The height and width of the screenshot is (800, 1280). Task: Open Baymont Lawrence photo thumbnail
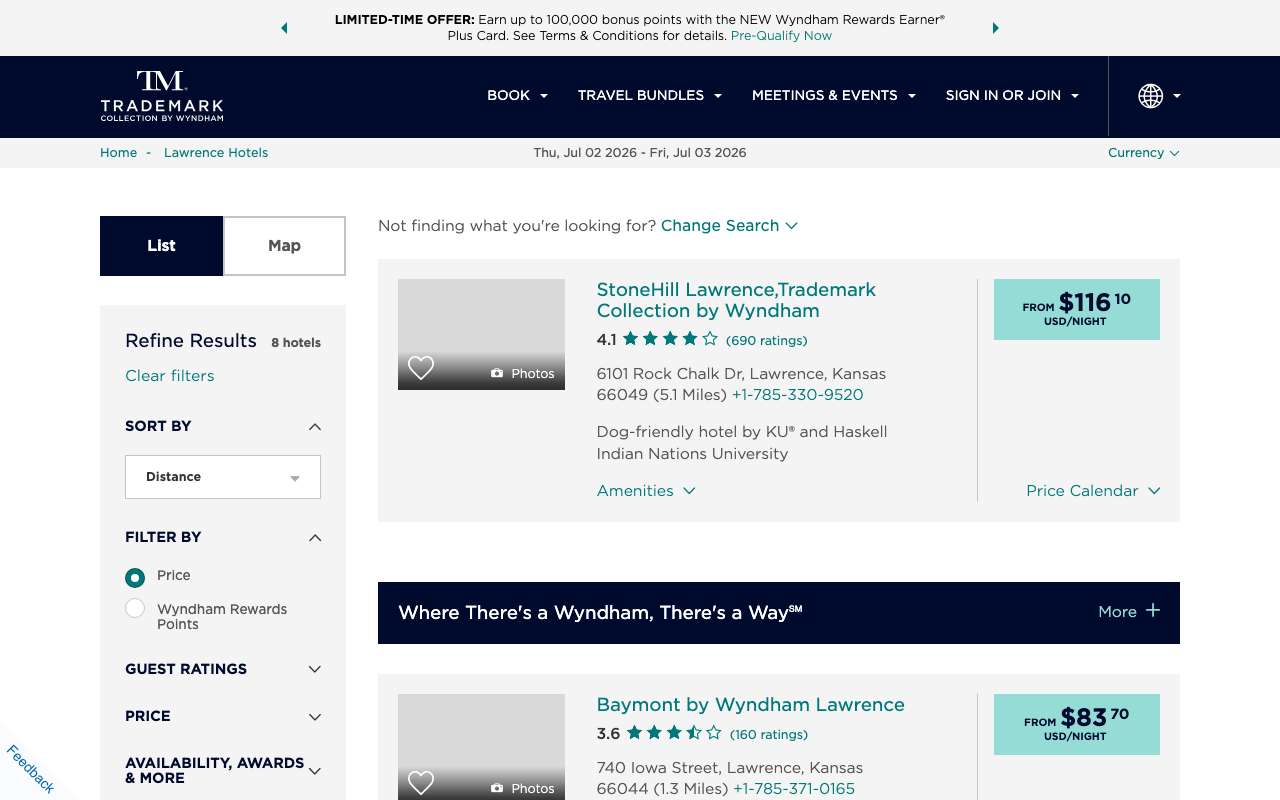481,747
